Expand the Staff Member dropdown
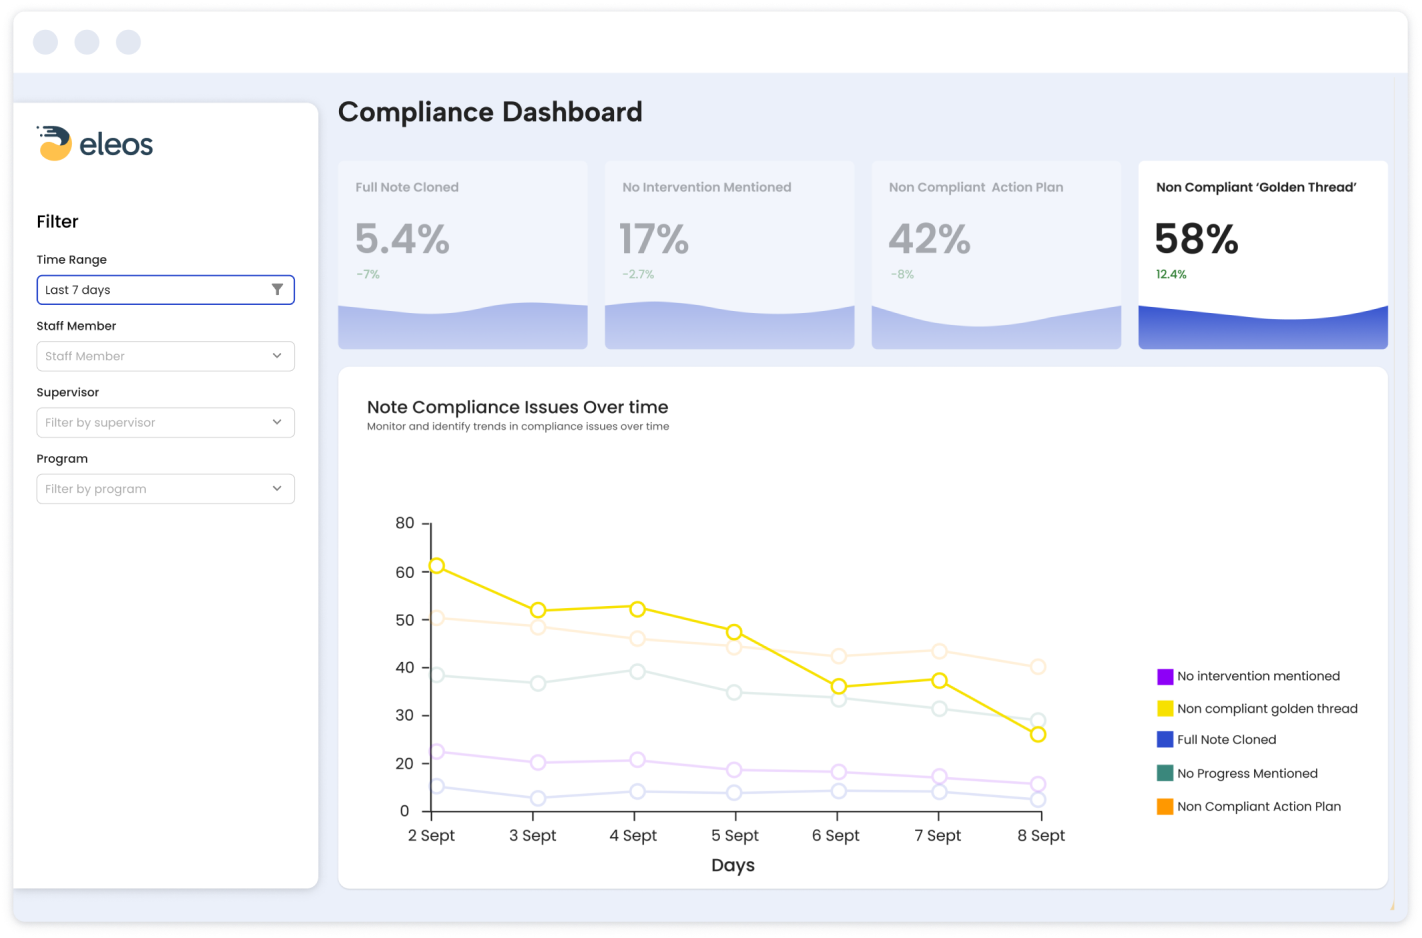 pyautogui.click(x=165, y=356)
